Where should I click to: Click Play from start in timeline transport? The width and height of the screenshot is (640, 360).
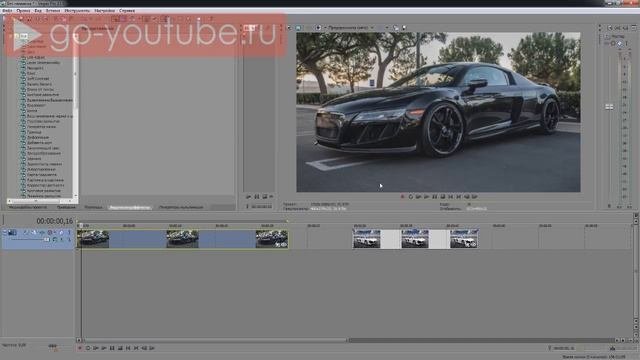pos(96,348)
